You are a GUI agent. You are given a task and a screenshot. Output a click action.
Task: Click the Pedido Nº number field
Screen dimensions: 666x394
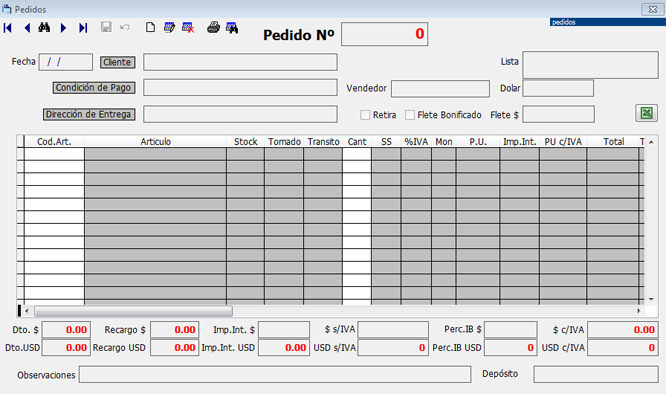click(x=384, y=34)
